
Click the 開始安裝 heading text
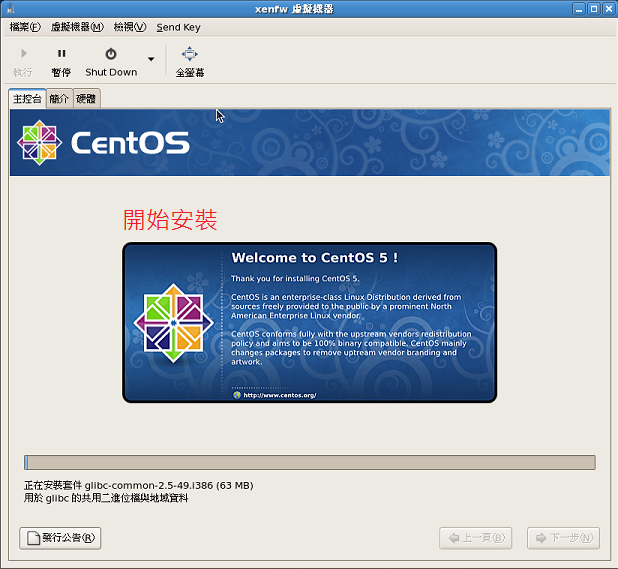[x=170, y=220]
